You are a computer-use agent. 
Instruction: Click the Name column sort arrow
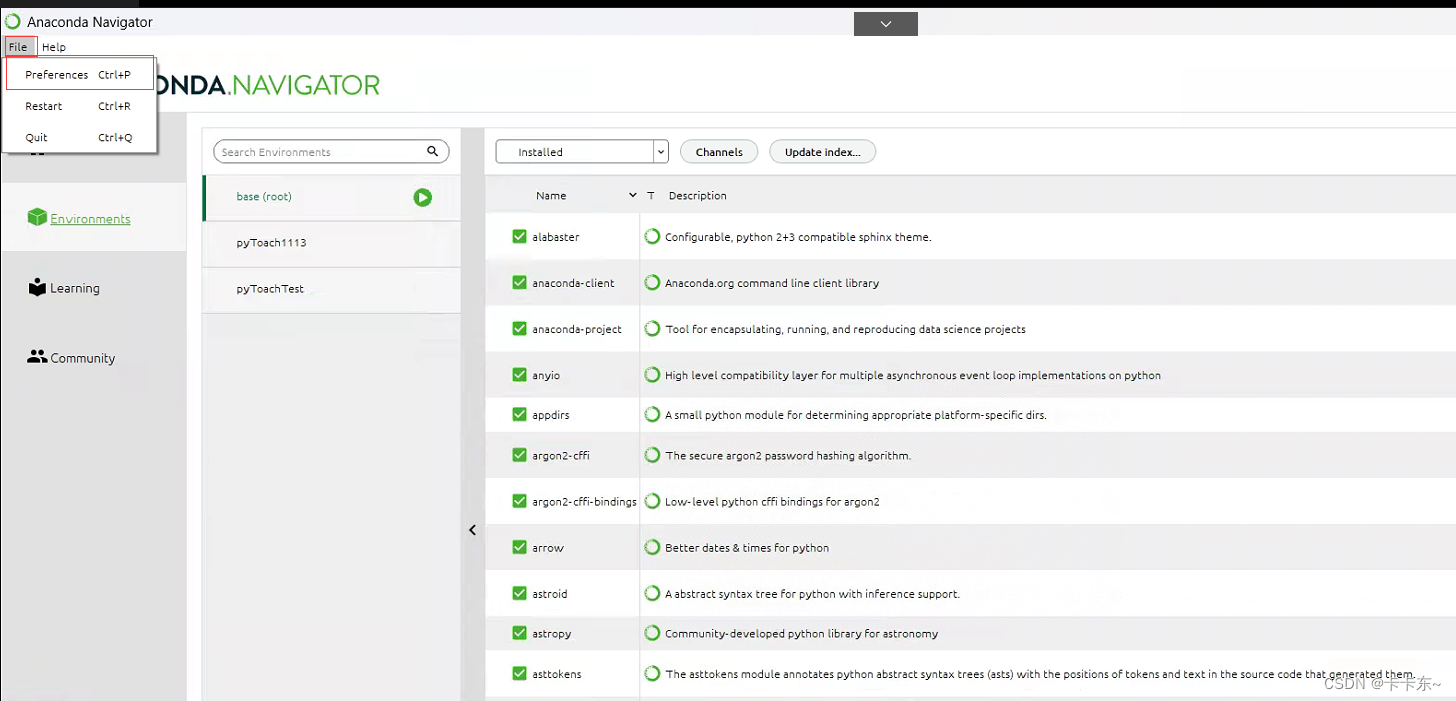pos(632,195)
